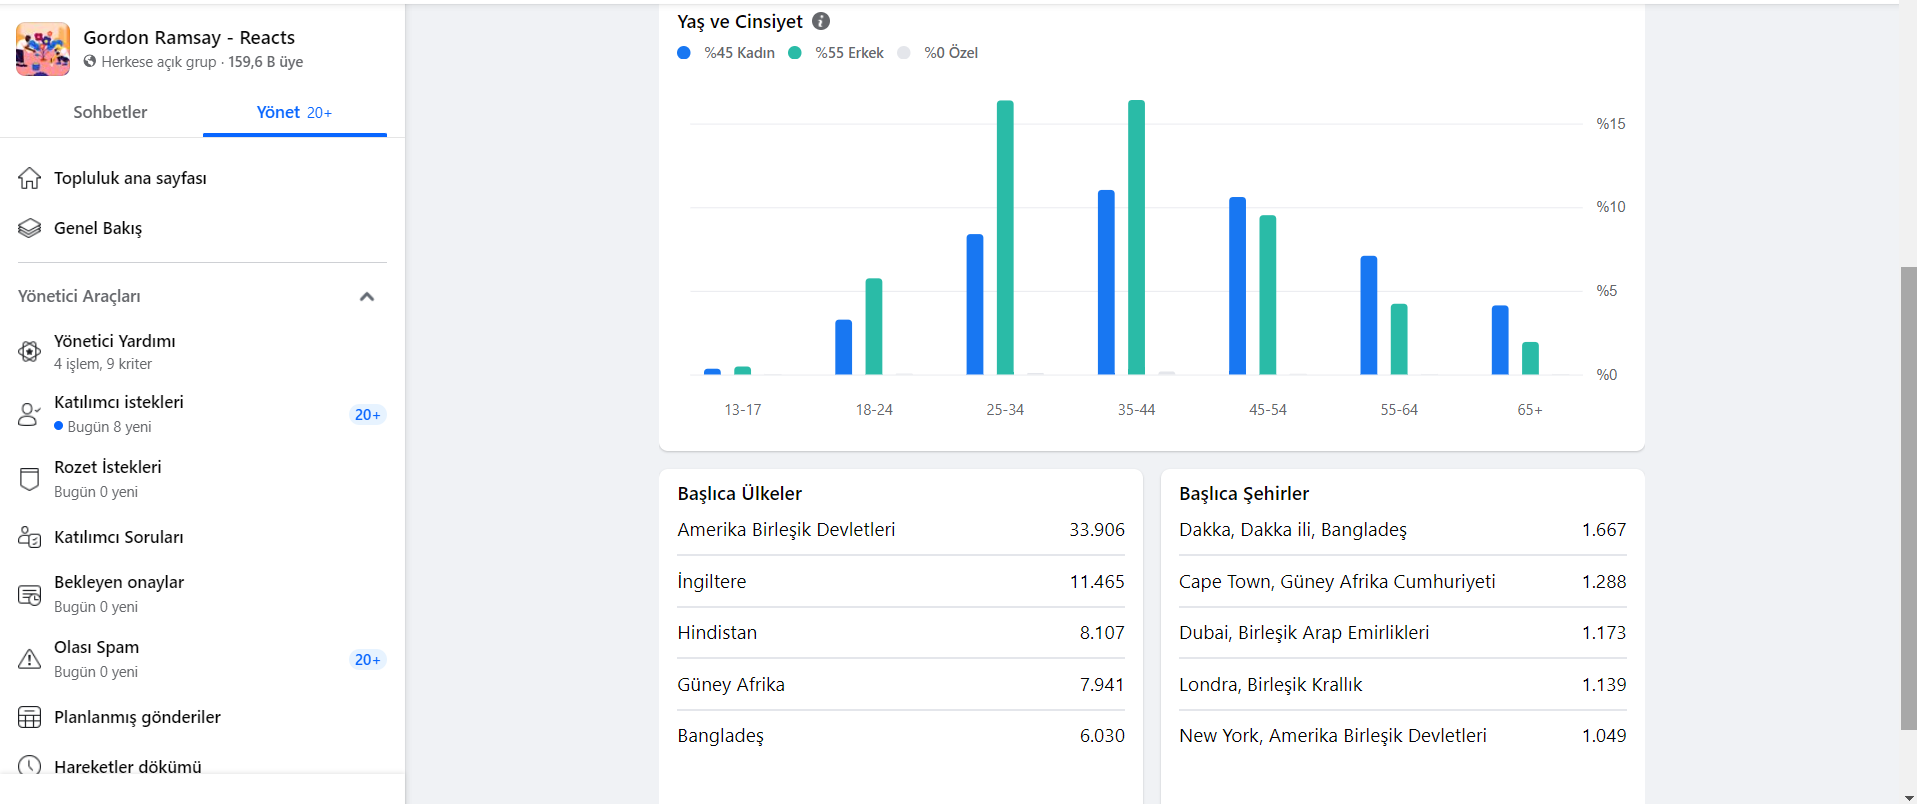Click the İngiltere country row

pyautogui.click(x=901, y=581)
